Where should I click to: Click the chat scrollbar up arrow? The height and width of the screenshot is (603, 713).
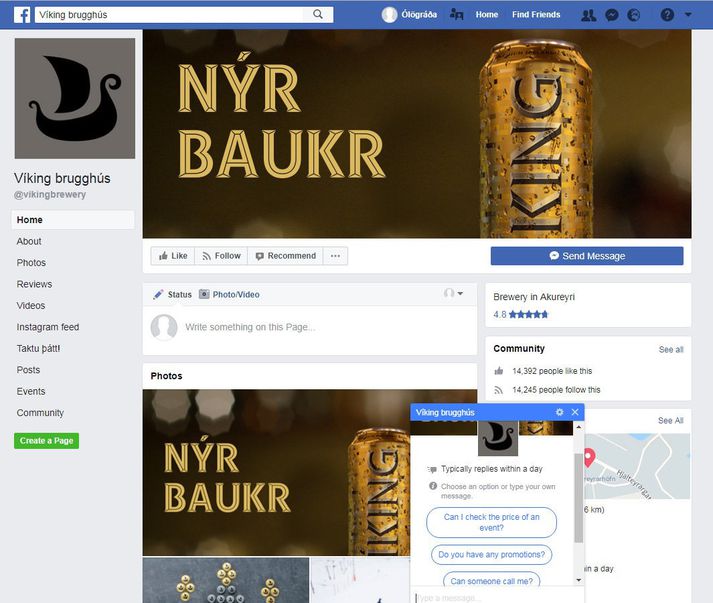(x=578, y=427)
